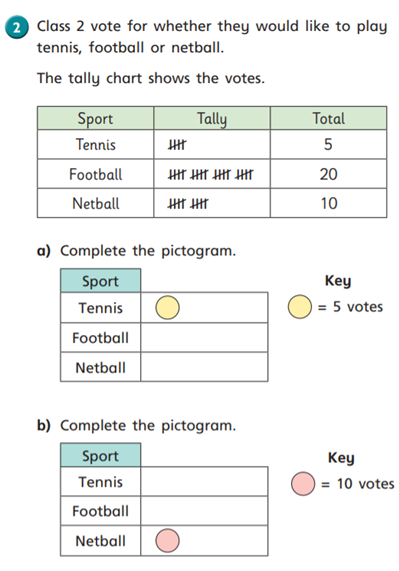Viewport: 399px width, 571px height.
Task: Click the Tennis tally marks
Action: [177, 145]
